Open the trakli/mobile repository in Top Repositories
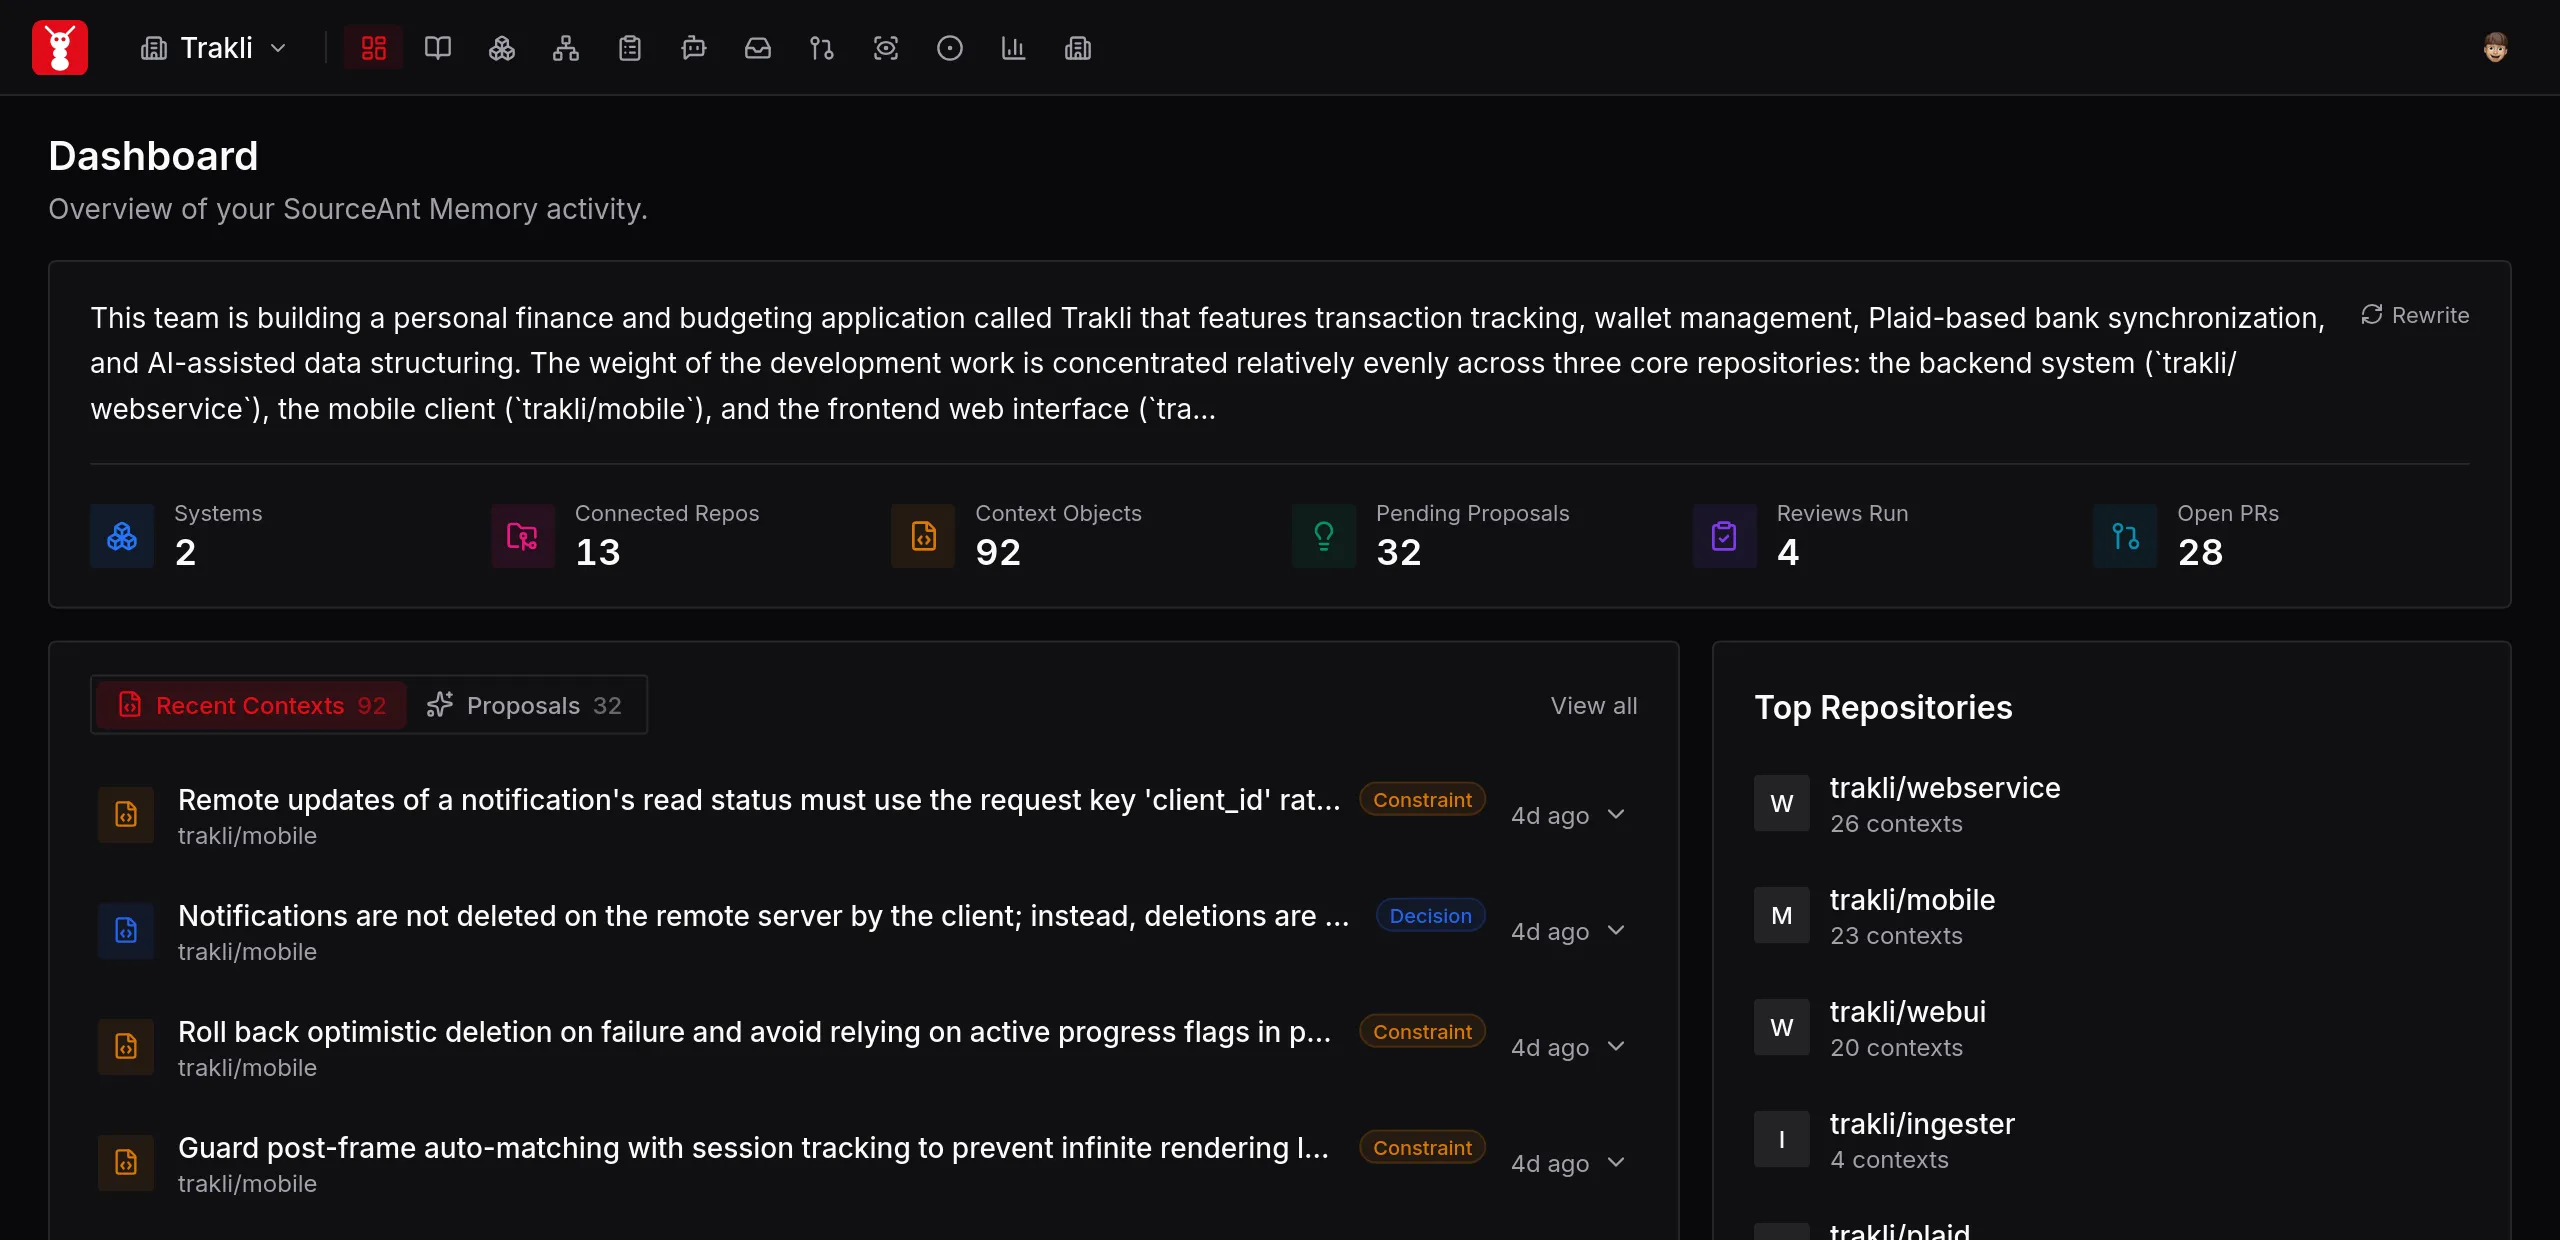Image resolution: width=2560 pixels, height=1240 pixels. click(1912, 900)
